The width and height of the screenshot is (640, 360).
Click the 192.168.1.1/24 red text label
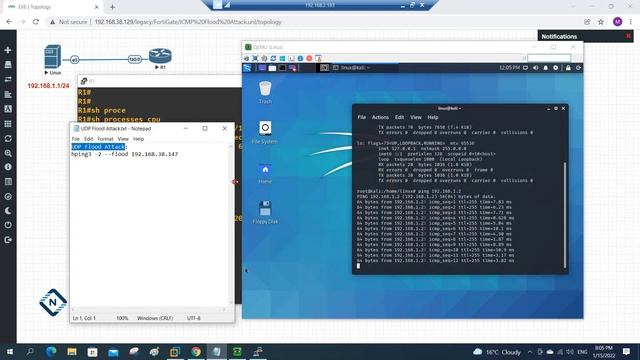tap(48, 86)
